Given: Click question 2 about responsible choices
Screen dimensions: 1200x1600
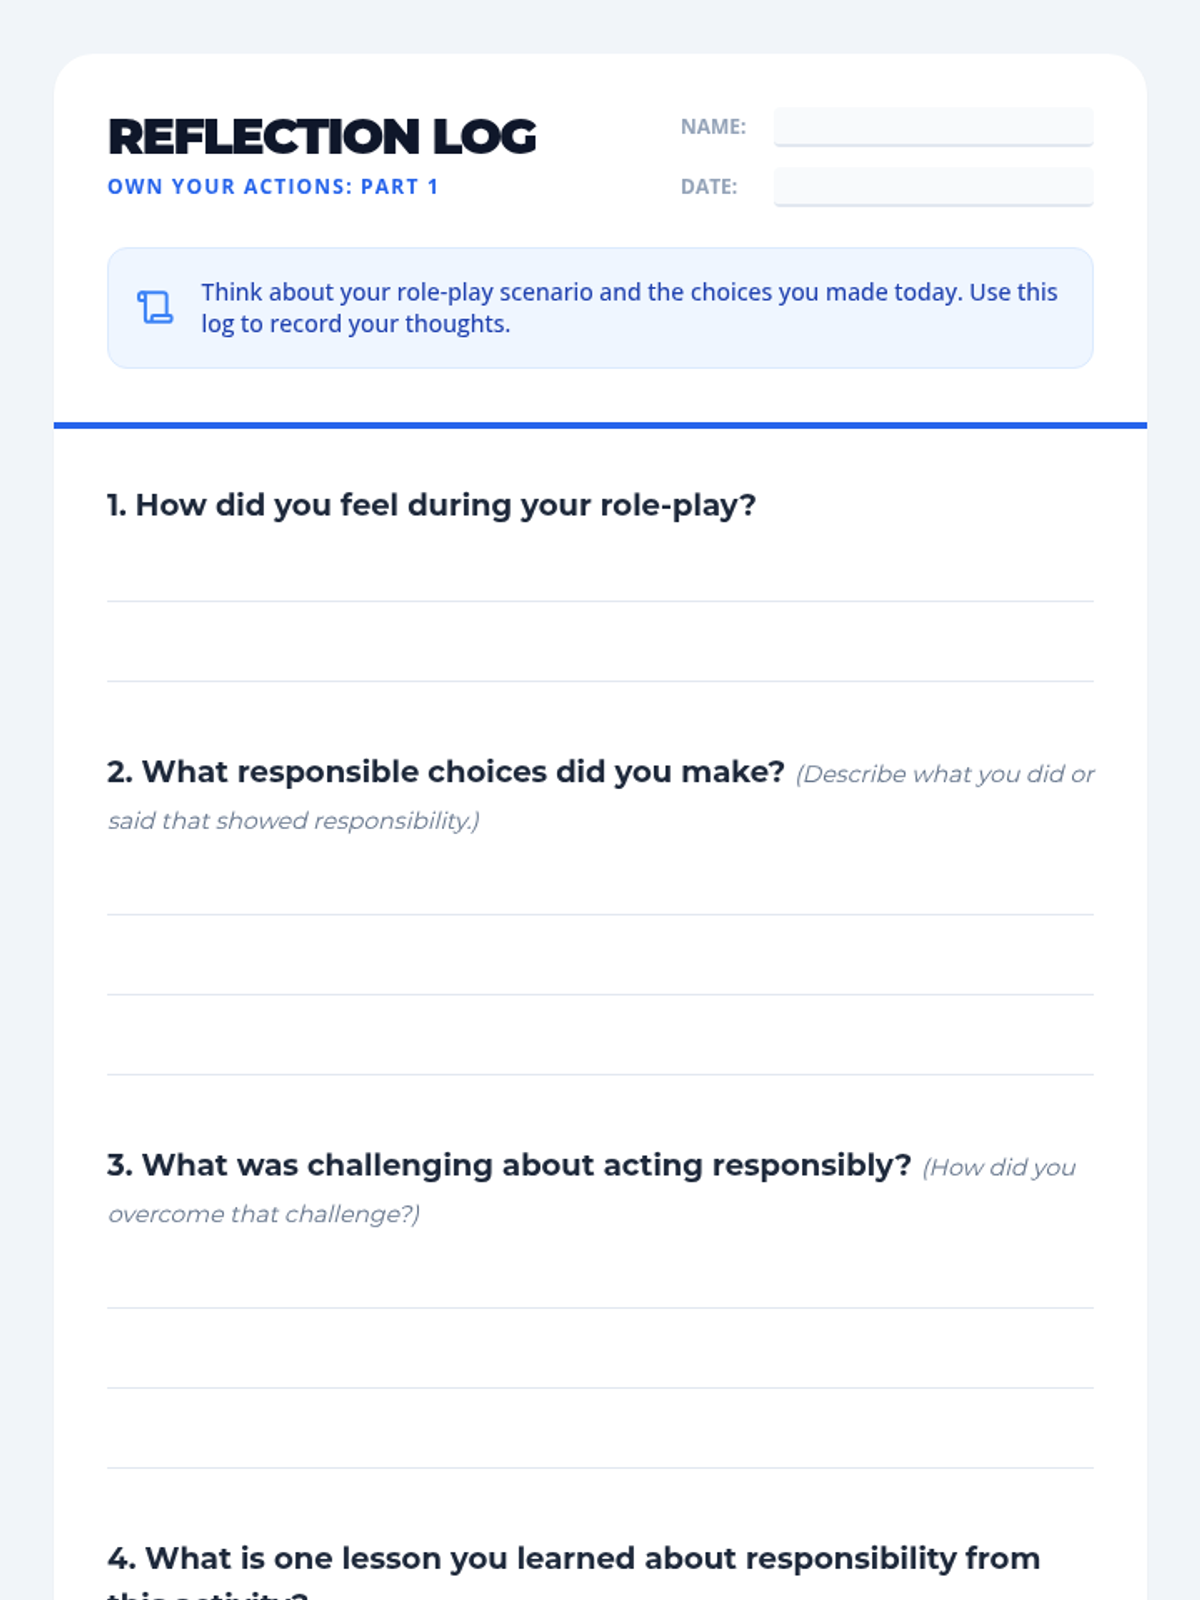Looking at the screenshot, I should pos(446,772).
